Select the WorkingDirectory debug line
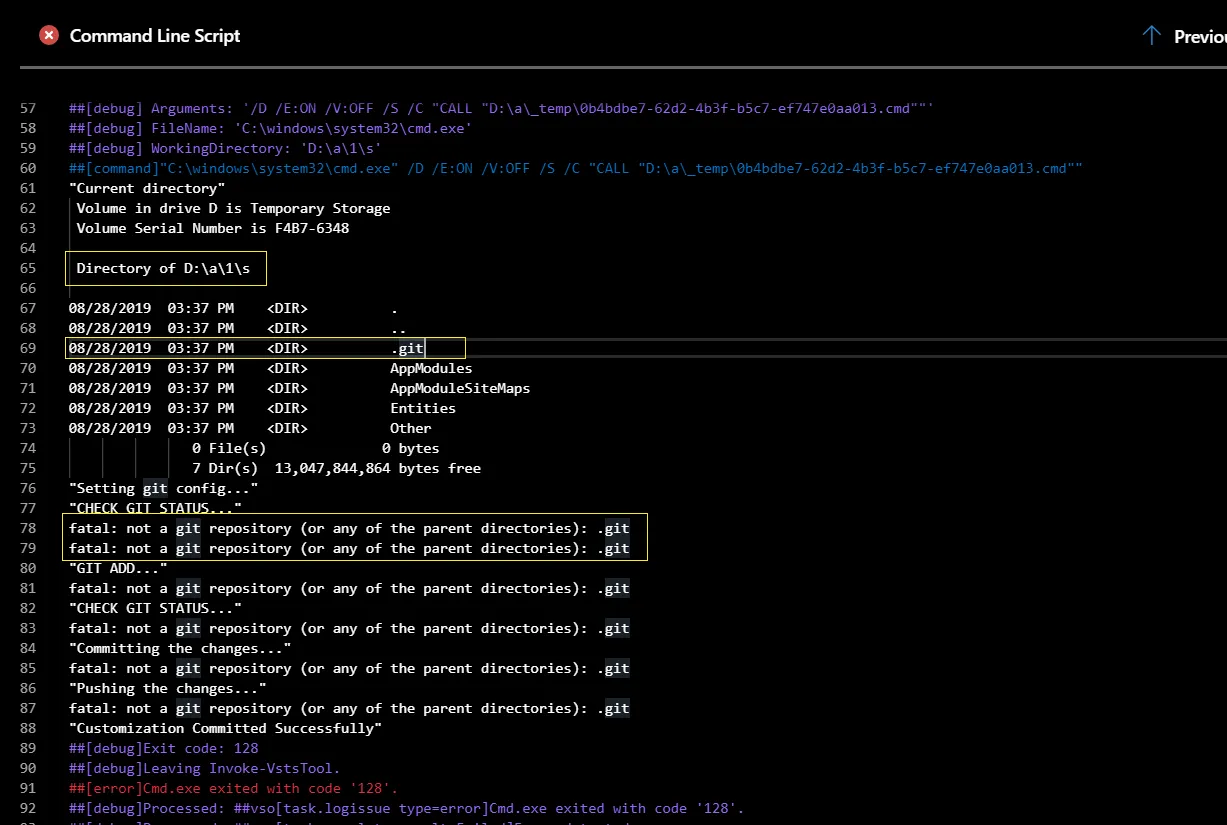This screenshot has width=1227, height=825. 226,148
